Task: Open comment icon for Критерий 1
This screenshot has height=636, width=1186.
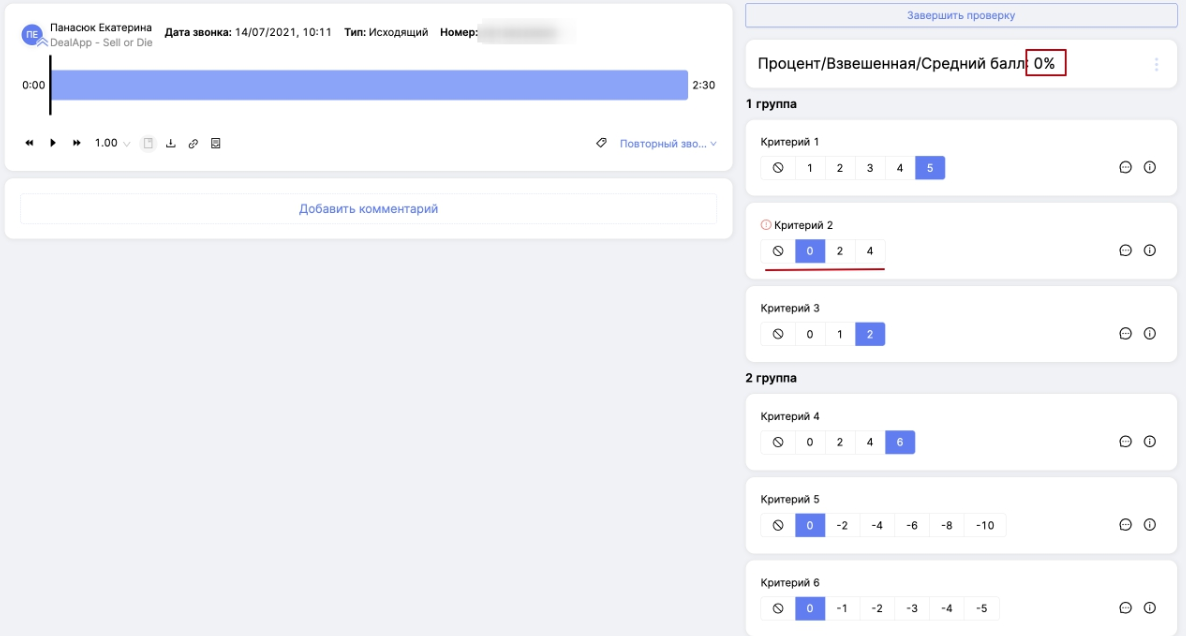Action: coord(1125,168)
